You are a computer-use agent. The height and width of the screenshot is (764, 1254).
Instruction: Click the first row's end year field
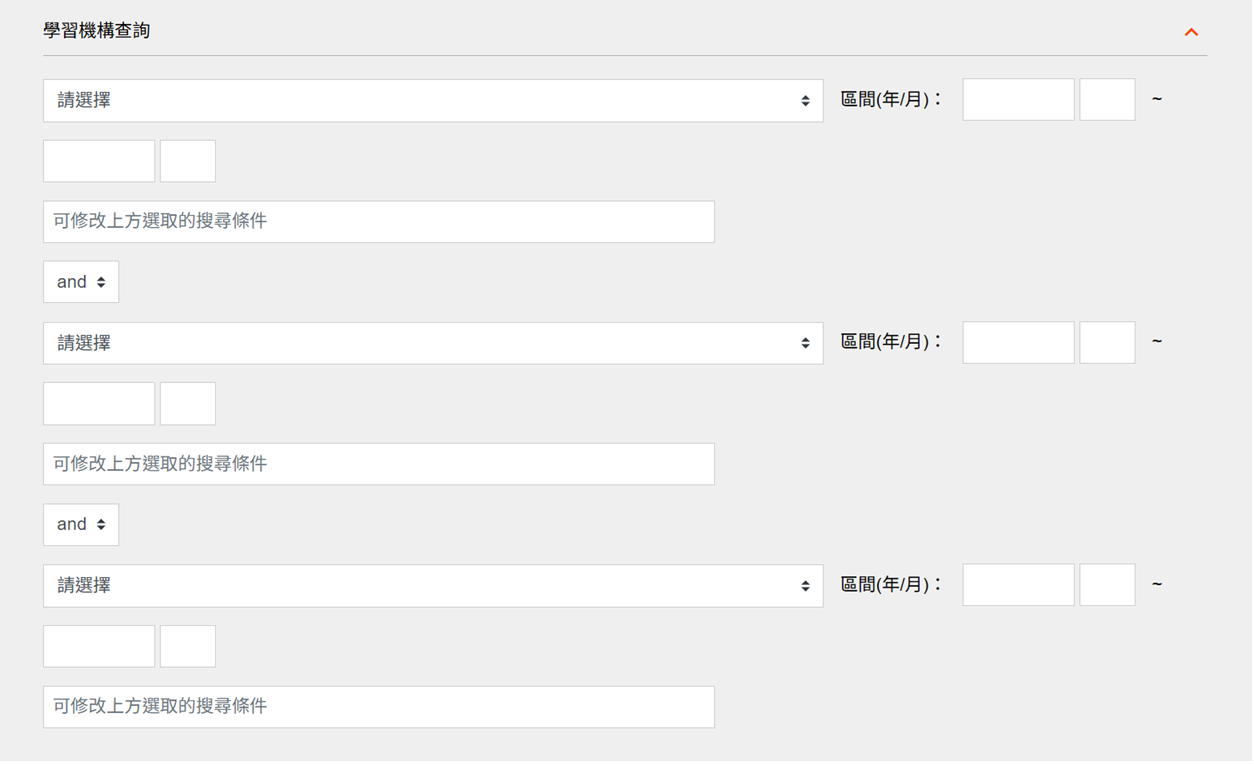[99, 161]
